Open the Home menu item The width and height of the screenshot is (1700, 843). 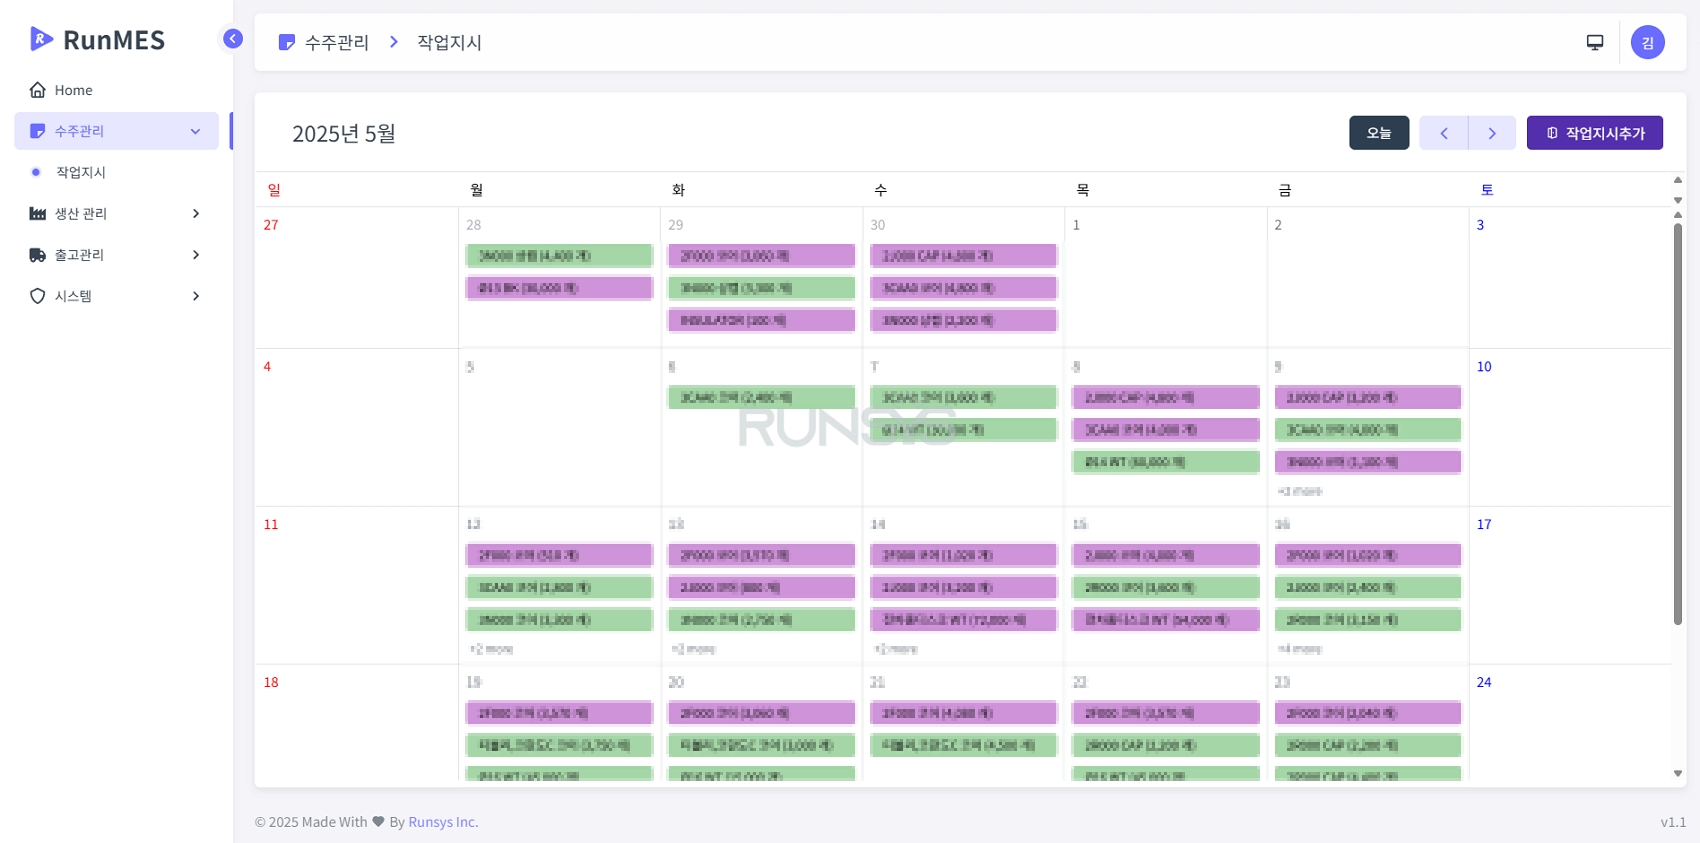tap(73, 90)
